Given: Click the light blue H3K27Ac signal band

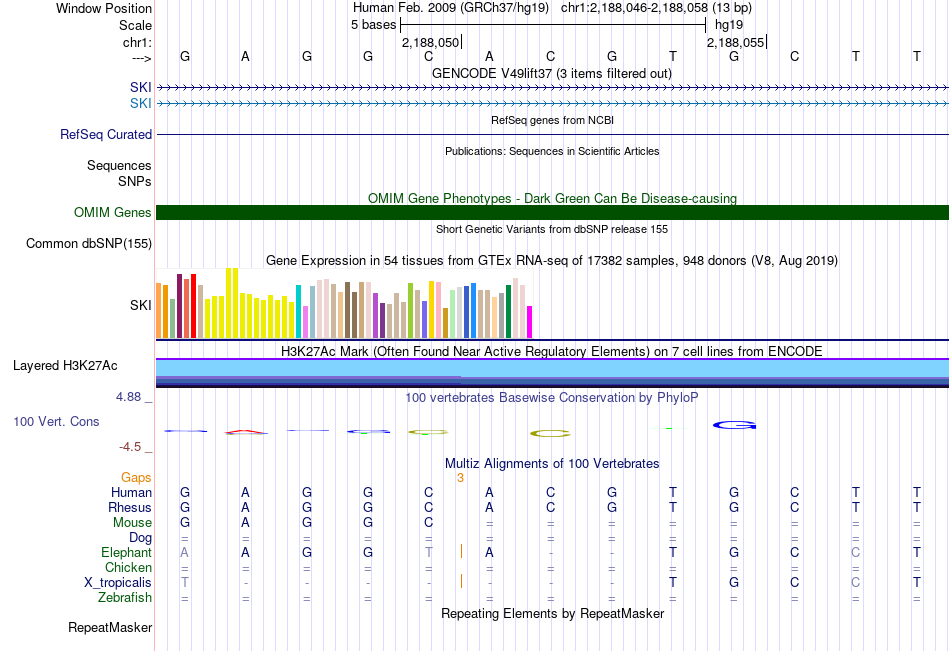Looking at the screenshot, I should coord(552,368).
